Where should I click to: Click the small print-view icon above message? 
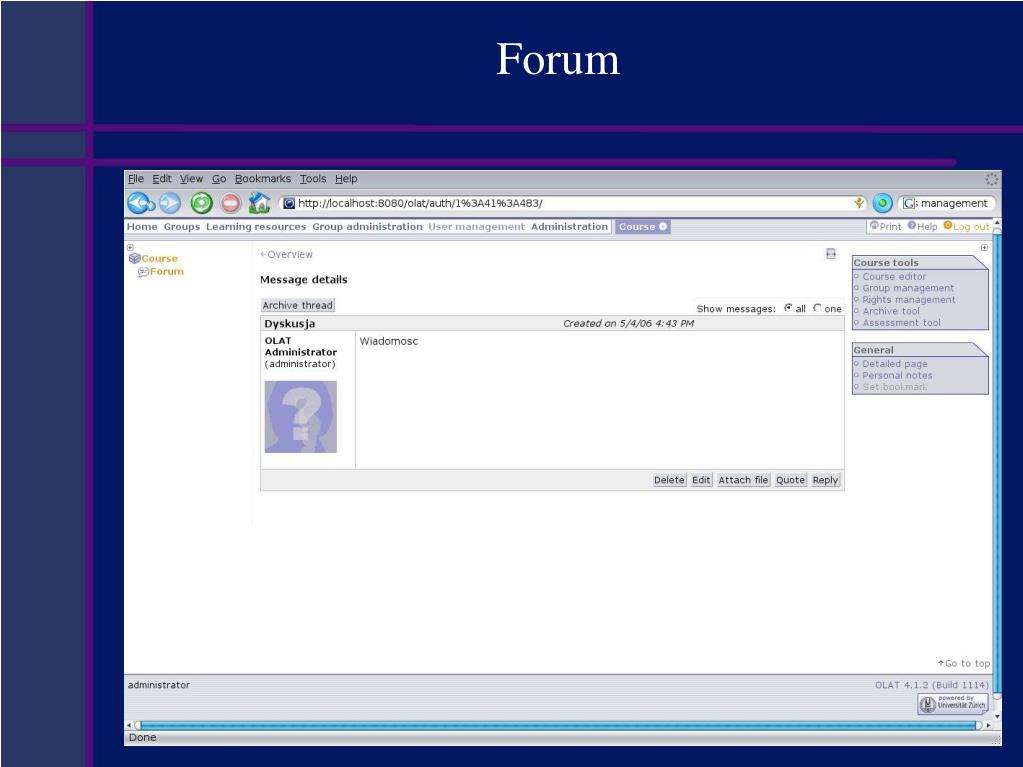[831, 254]
